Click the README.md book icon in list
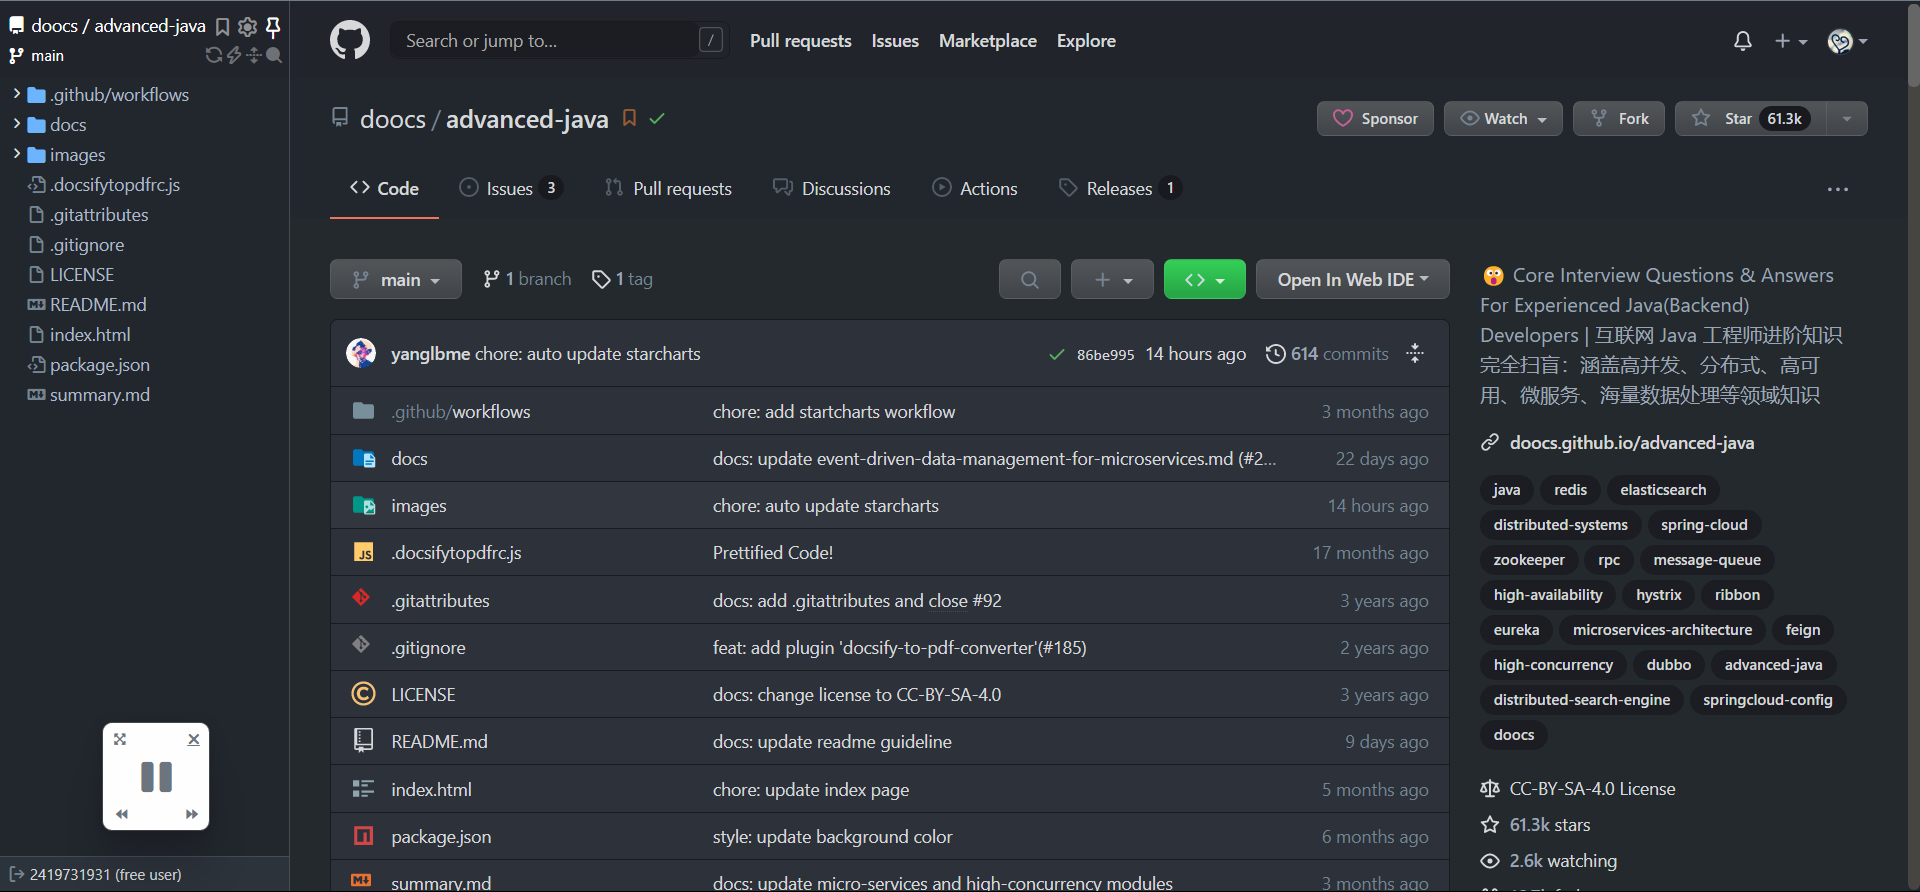Viewport: 1920px width, 892px height. 363,741
